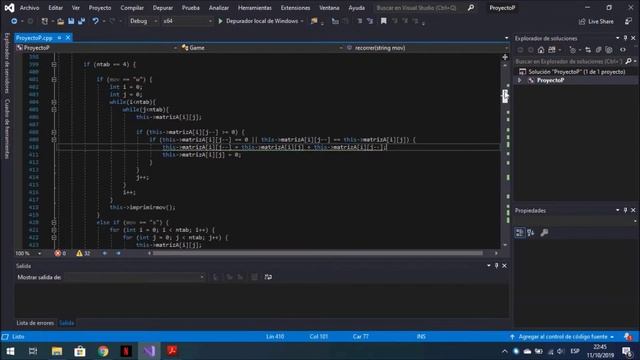
Task: Click the Save All icon
Action: pos(82,21)
